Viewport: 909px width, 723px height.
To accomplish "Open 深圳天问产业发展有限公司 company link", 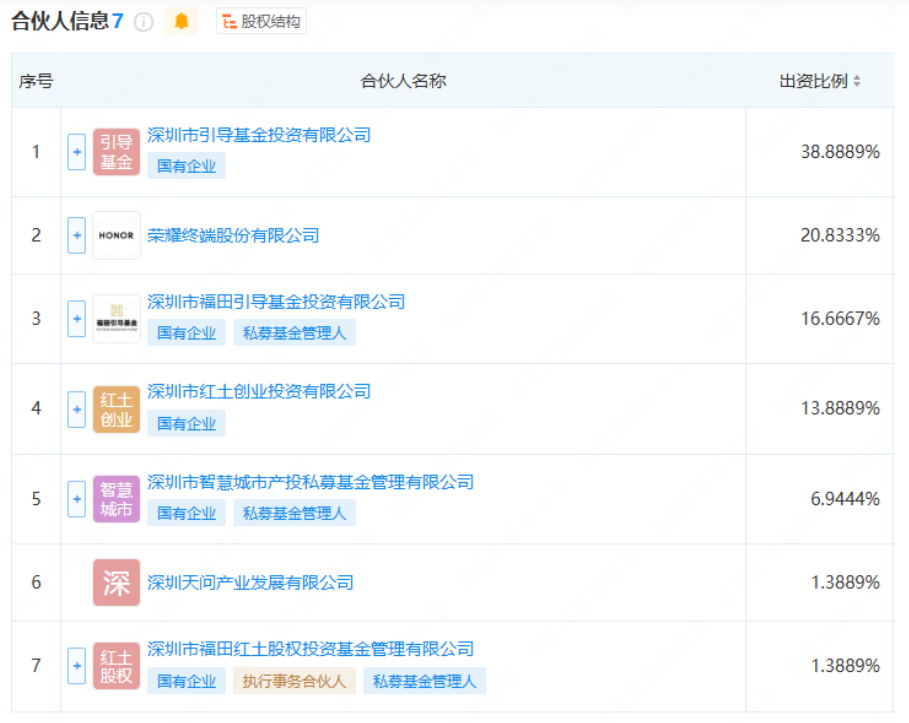I will [x=250, y=582].
